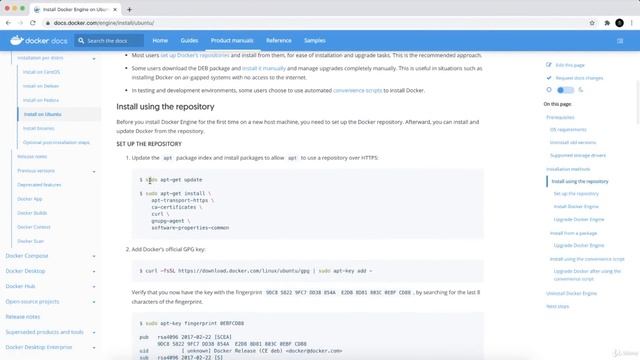640x360 pixels.
Task: Open the Guides tab in navbar
Action: 189,40
